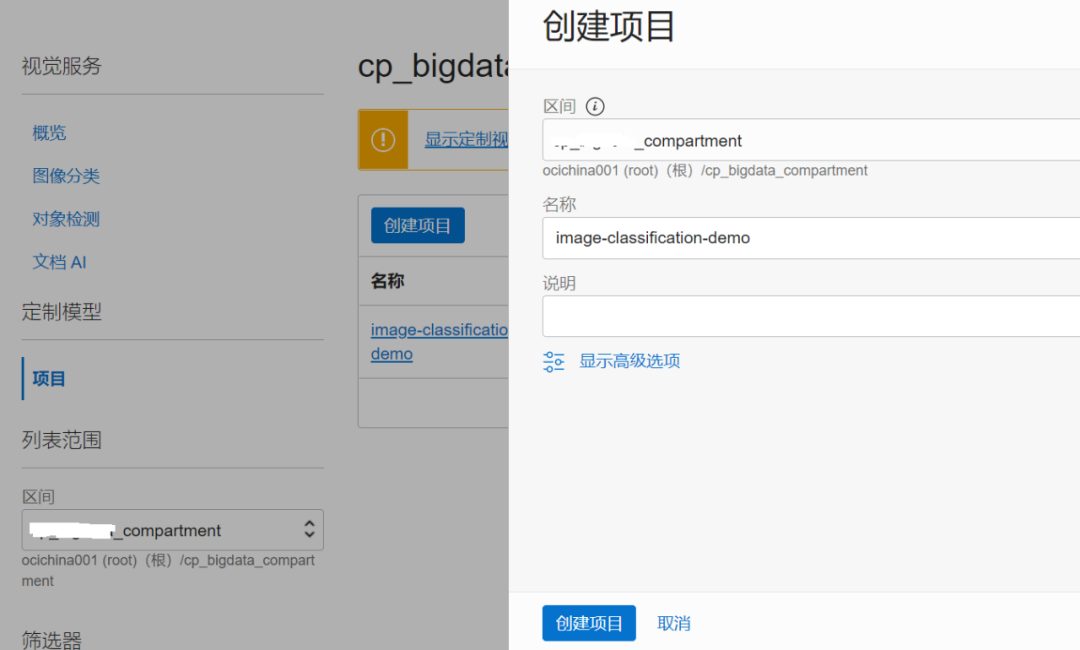
Task: Click the 定制模型 sidebar heading
Action: (61, 312)
